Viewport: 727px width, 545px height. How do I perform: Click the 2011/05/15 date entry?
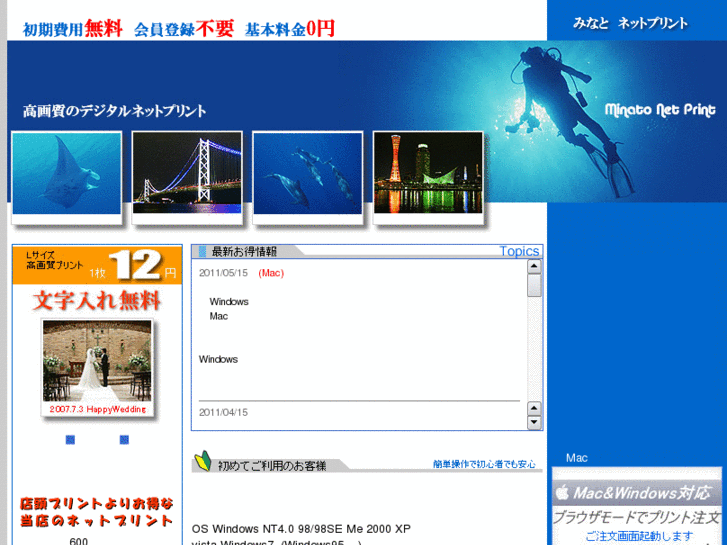pyautogui.click(x=223, y=273)
